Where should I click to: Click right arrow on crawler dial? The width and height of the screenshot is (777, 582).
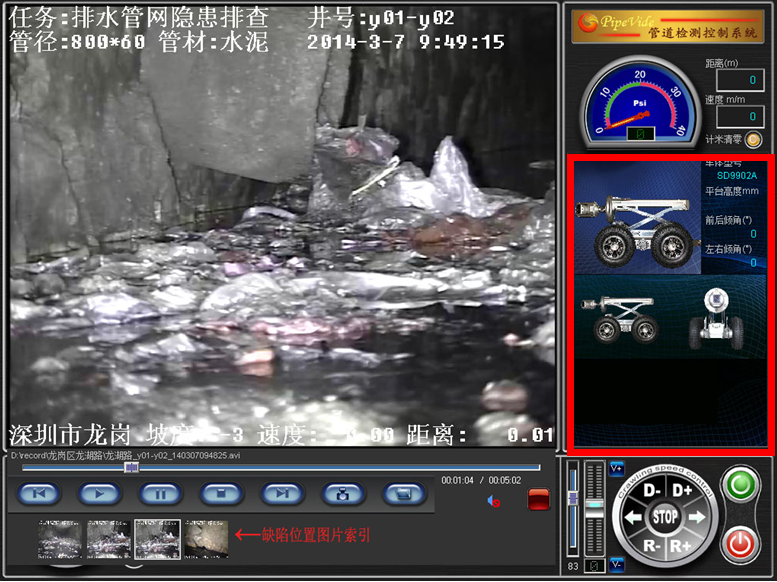click(696, 518)
